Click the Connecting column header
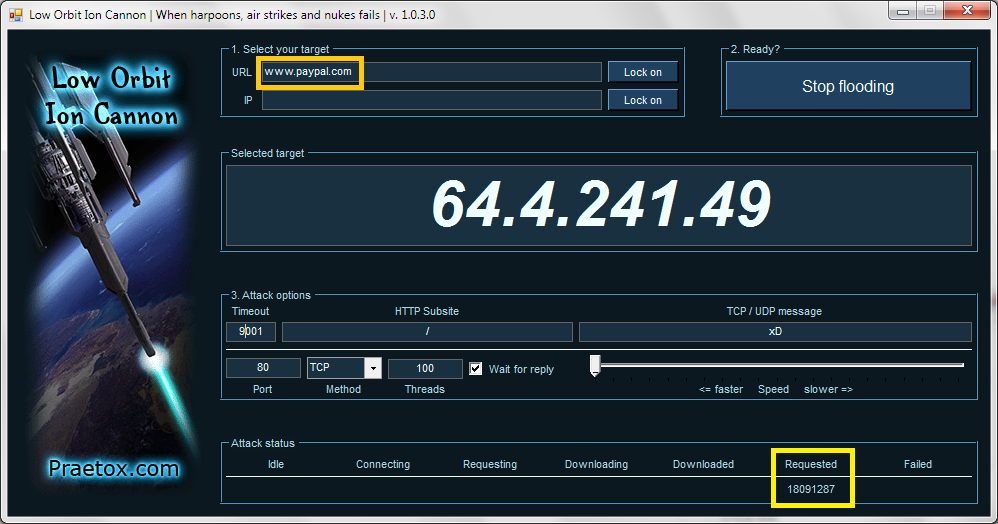 point(383,464)
